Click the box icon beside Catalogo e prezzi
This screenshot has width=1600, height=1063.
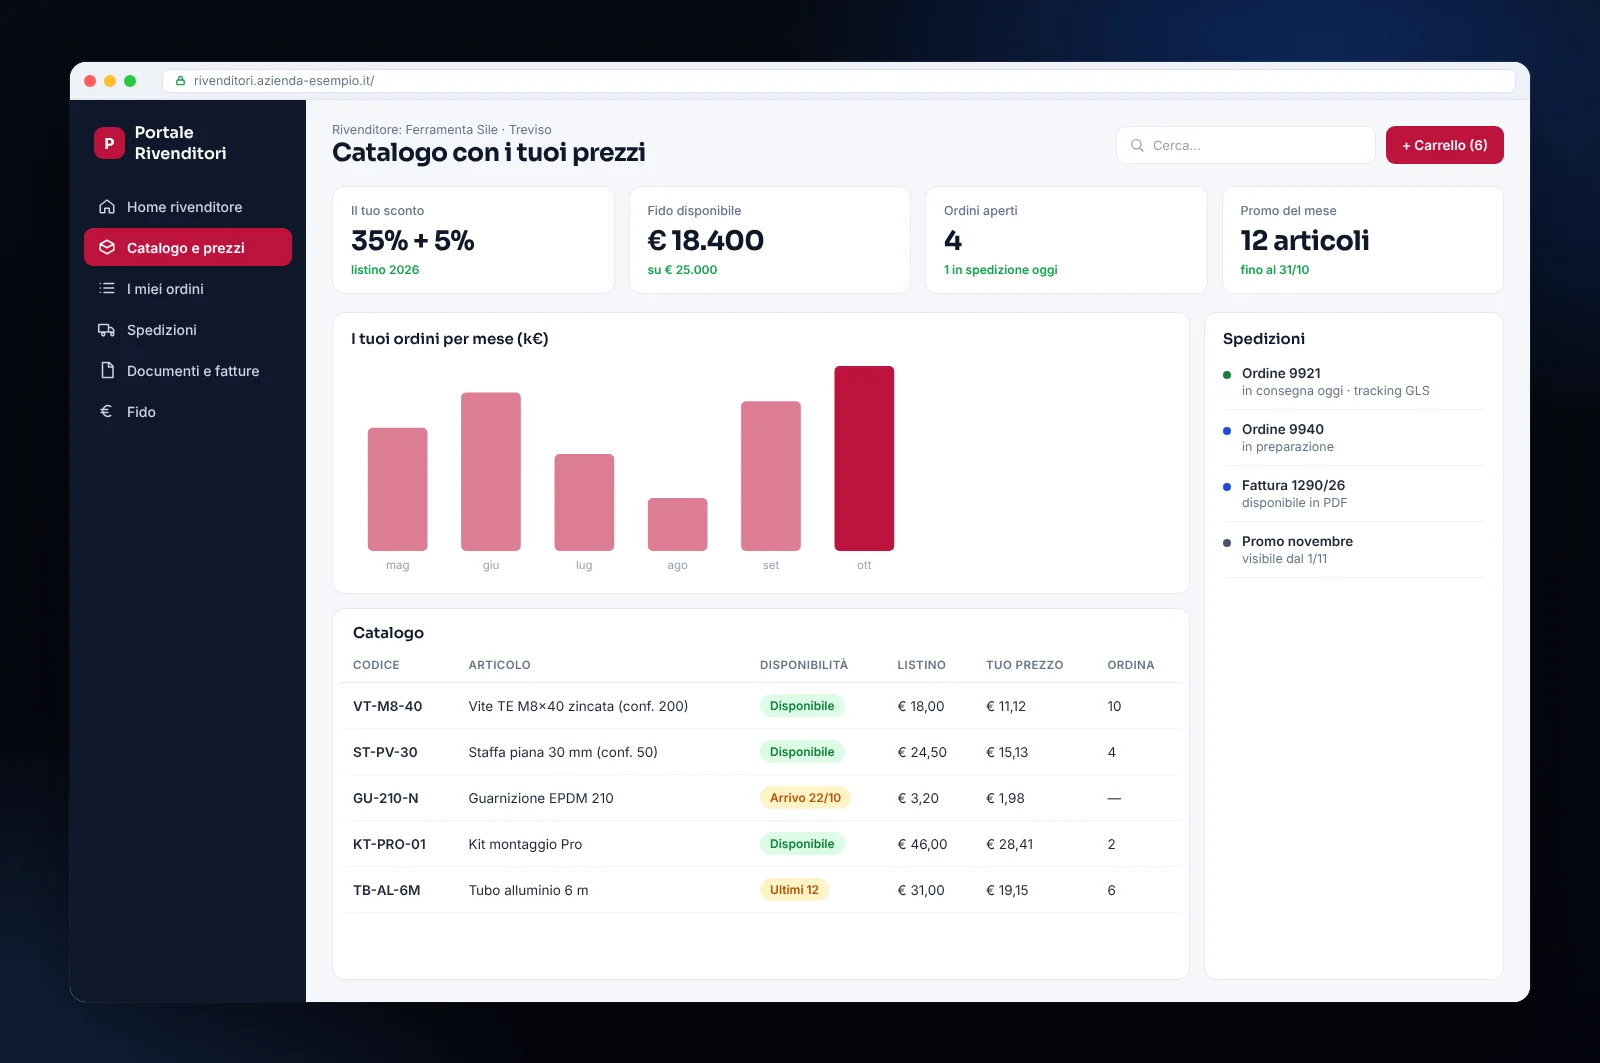coord(107,248)
